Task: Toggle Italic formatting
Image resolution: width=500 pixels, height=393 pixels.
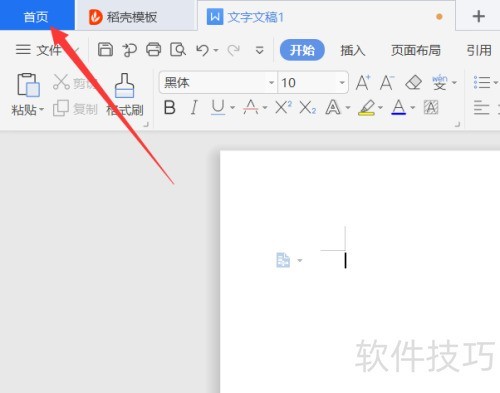Action: point(194,108)
